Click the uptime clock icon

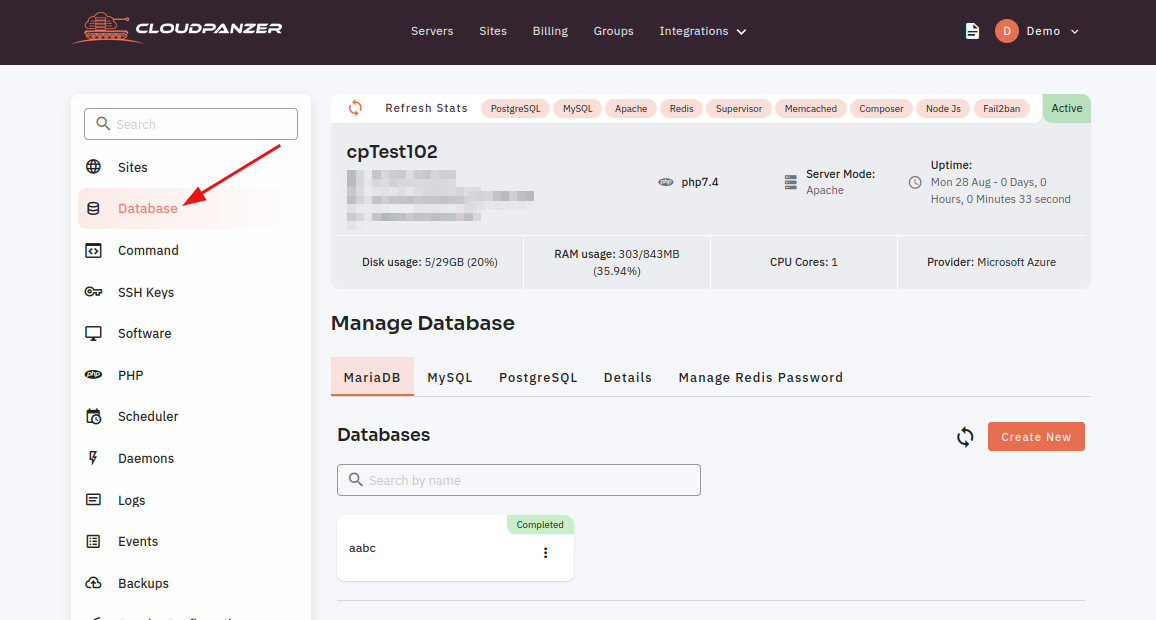click(x=915, y=182)
